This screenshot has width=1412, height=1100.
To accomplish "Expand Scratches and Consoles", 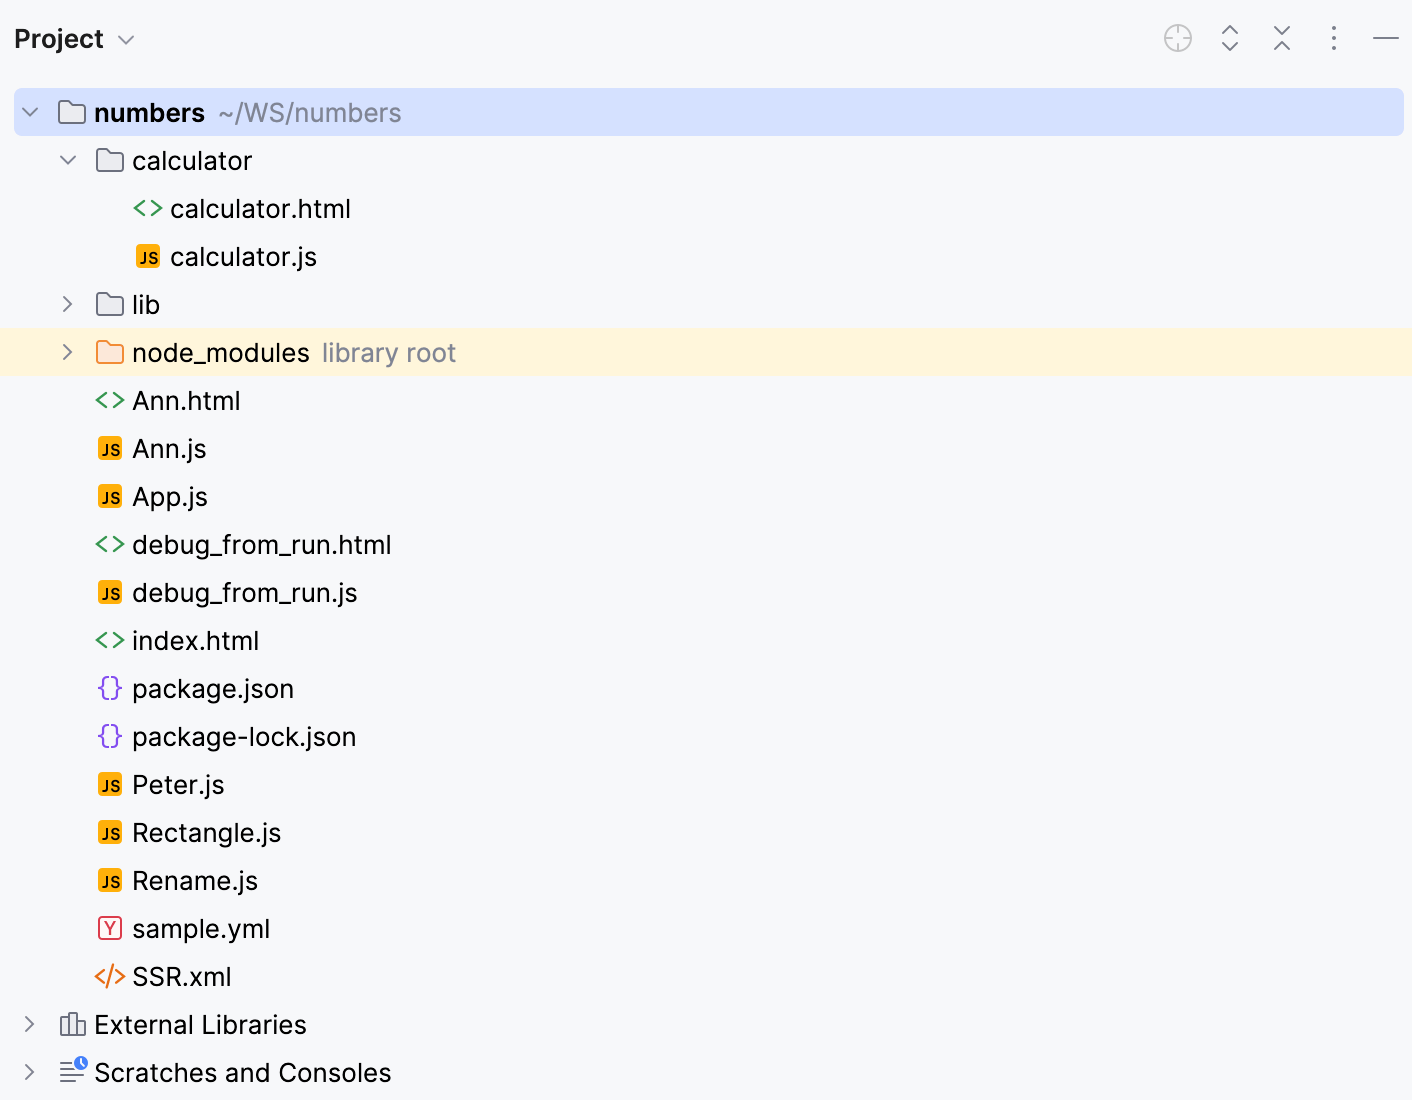I will click(29, 1072).
